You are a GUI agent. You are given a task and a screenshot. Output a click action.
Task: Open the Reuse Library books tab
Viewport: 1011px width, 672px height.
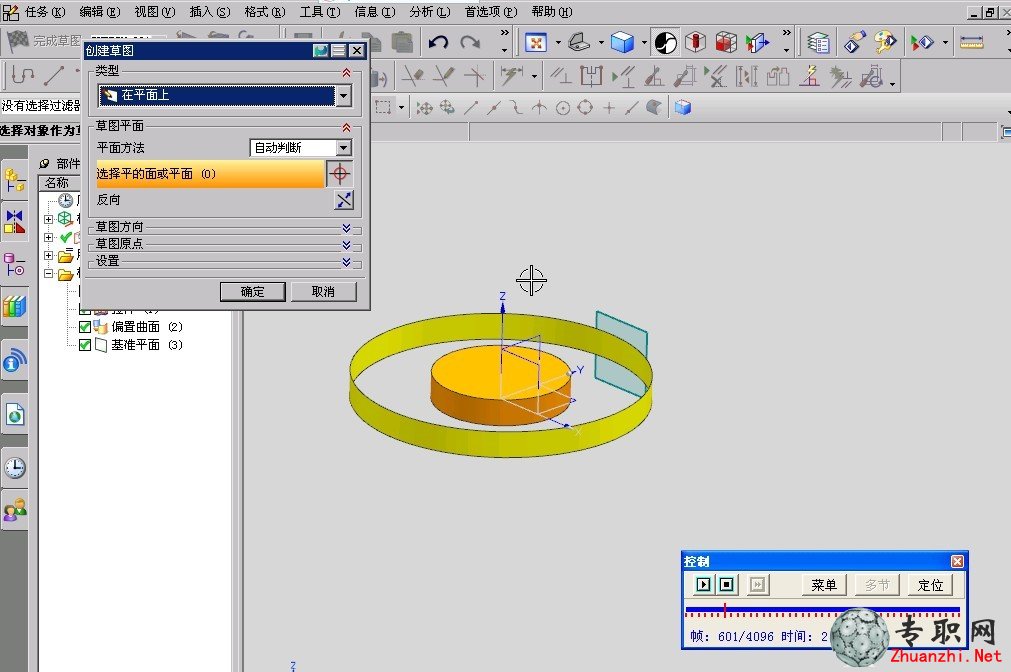pyautogui.click(x=14, y=306)
